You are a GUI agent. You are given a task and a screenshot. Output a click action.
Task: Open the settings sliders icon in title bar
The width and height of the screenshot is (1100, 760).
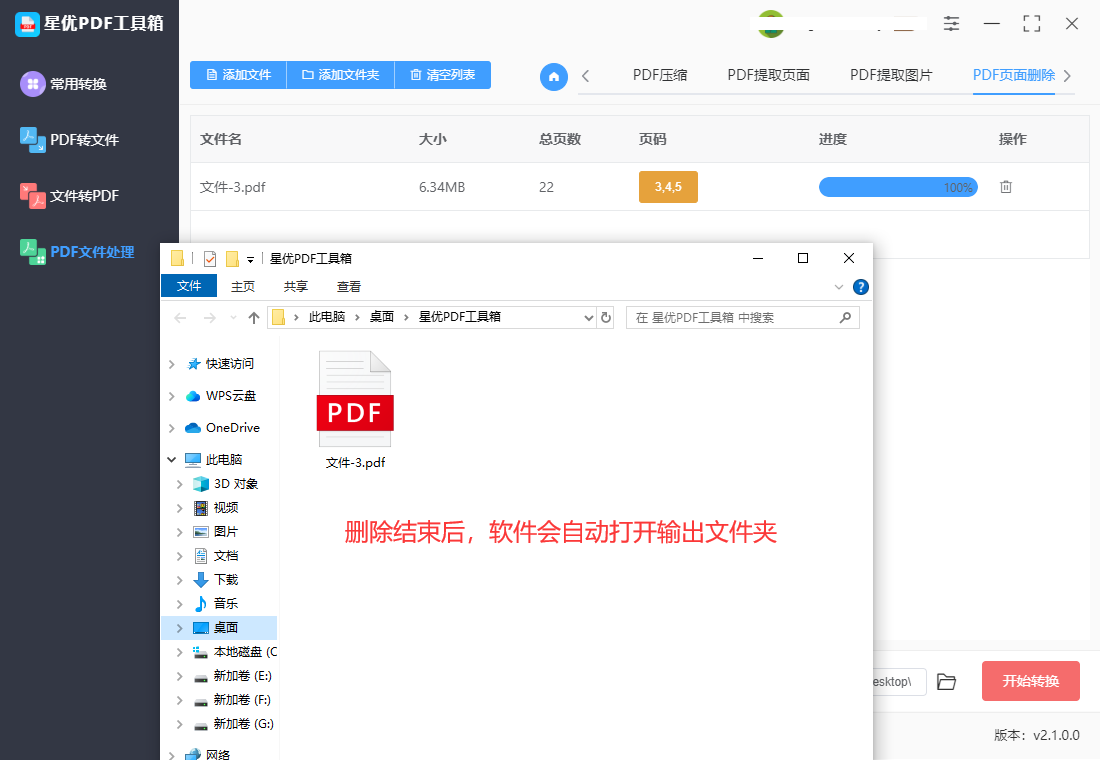(x=951, y=24)
